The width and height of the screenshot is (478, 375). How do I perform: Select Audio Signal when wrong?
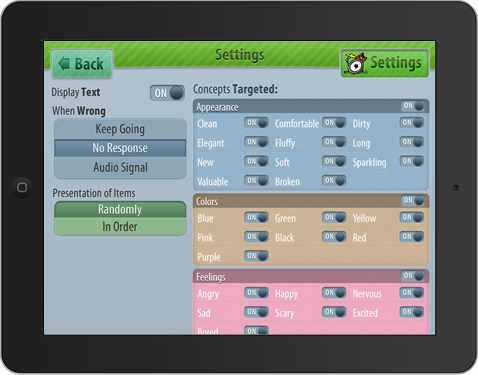click(120, 168)
